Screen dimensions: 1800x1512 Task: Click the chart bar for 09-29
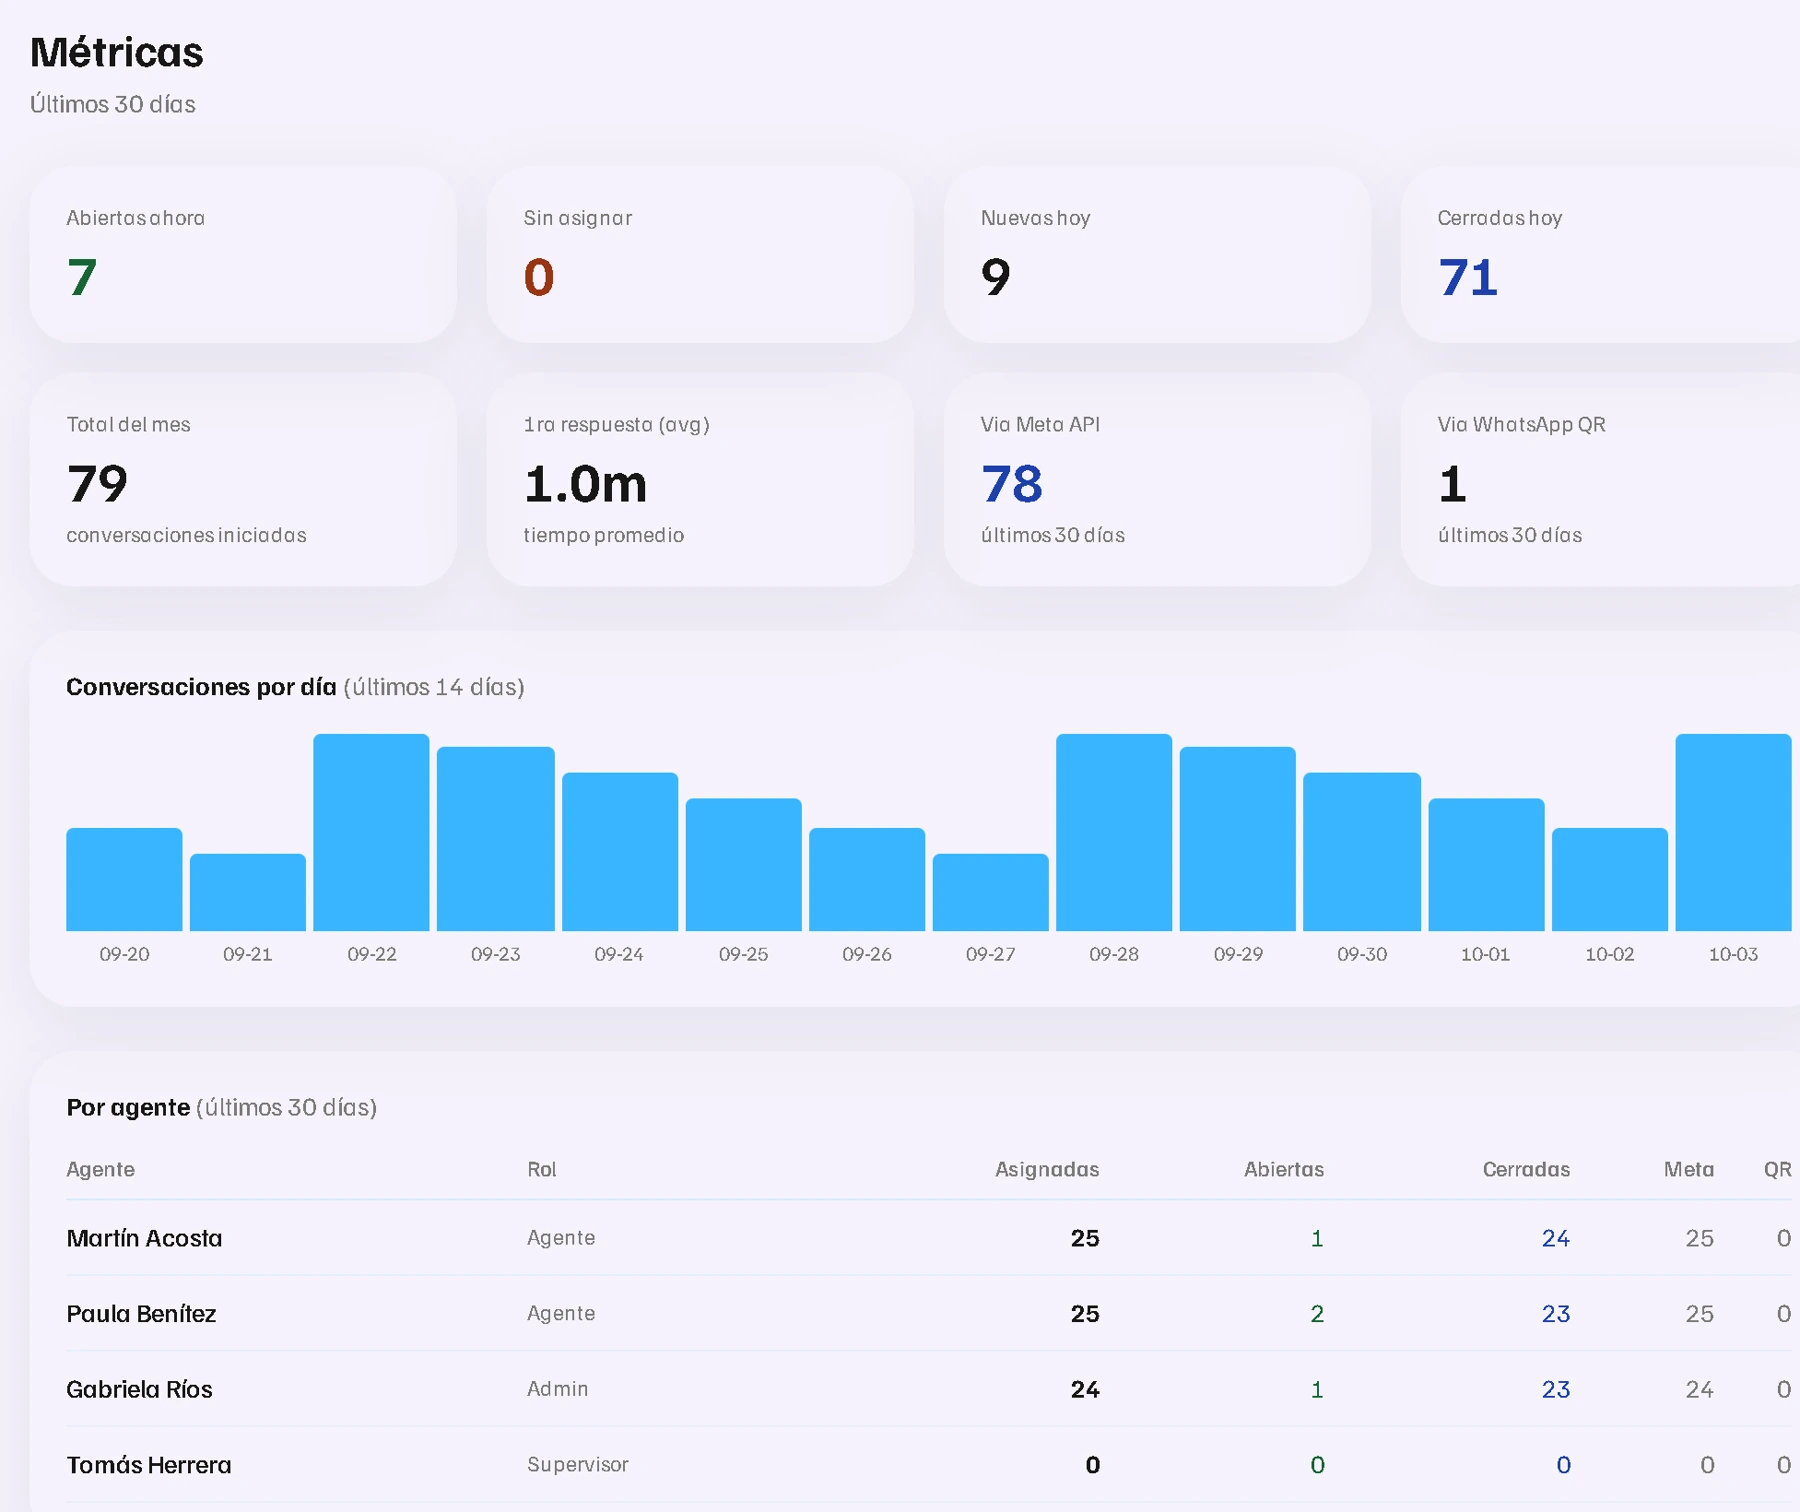pos(1238,839)
